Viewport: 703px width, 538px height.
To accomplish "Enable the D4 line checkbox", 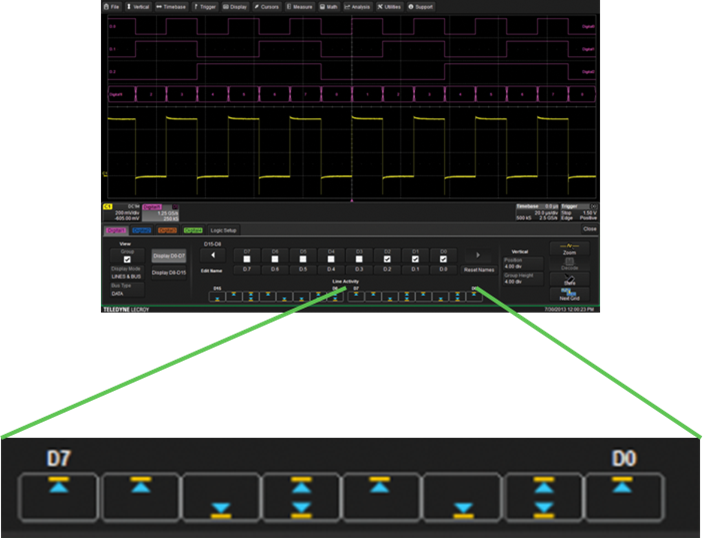I will point(331,259).
